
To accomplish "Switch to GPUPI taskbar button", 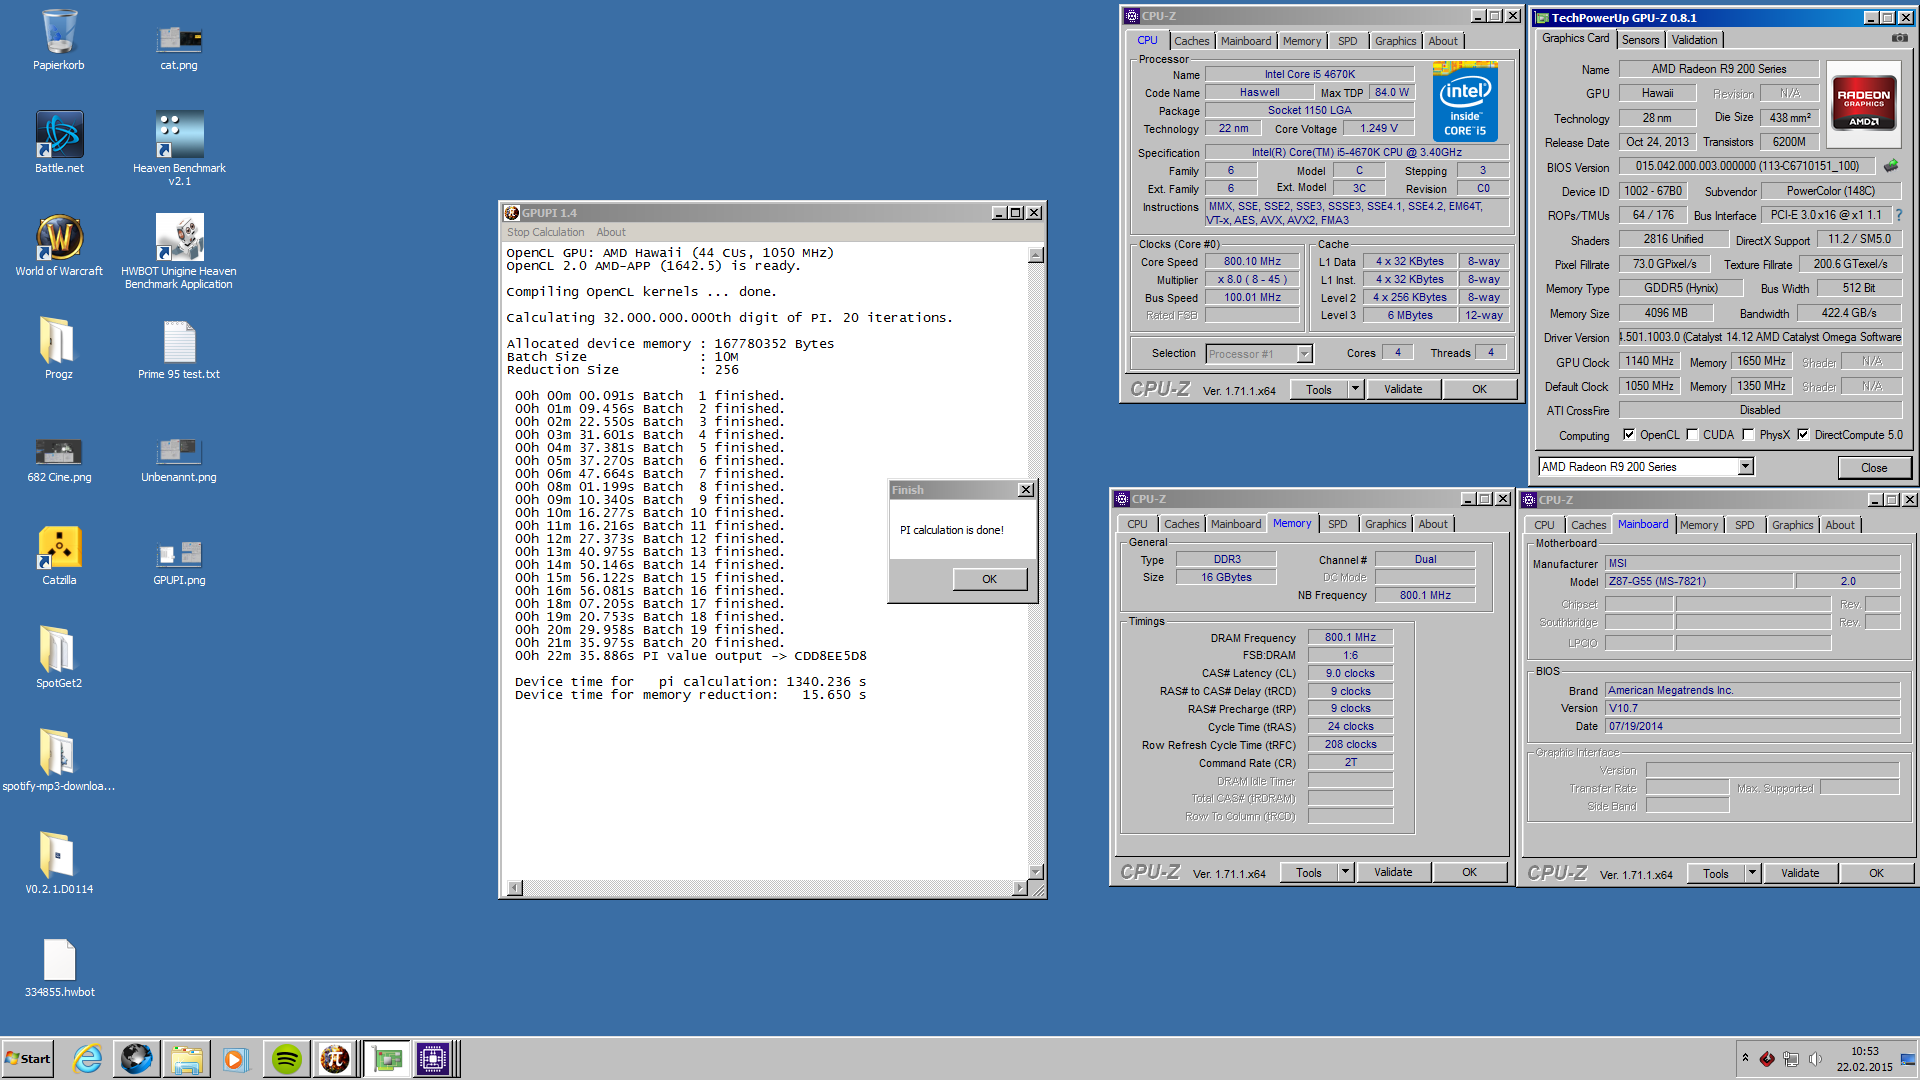I will pyautogui.click(x=335, y=1059).
